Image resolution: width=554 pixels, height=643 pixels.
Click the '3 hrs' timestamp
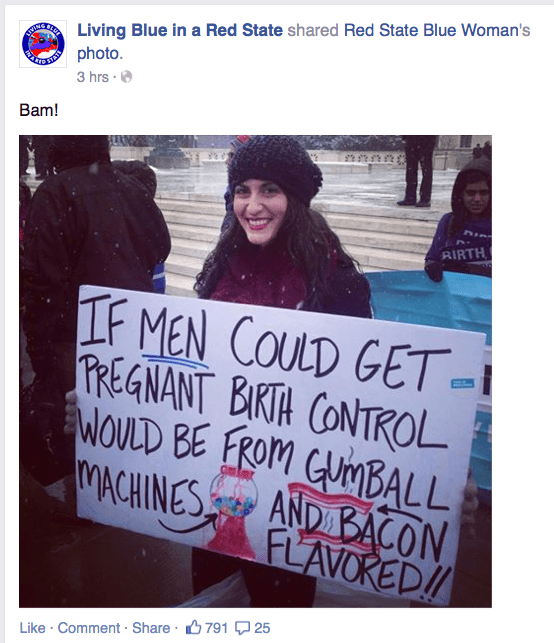point(93,77)
